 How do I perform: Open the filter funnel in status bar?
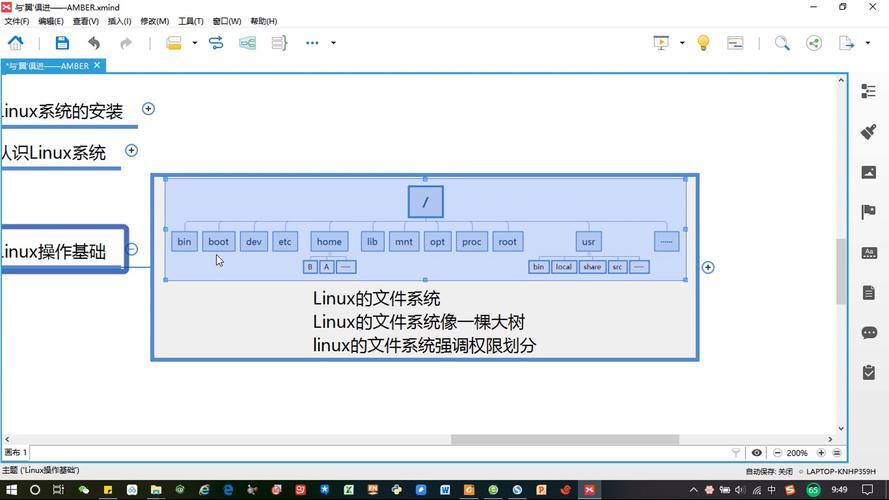[x=736, y=452]
